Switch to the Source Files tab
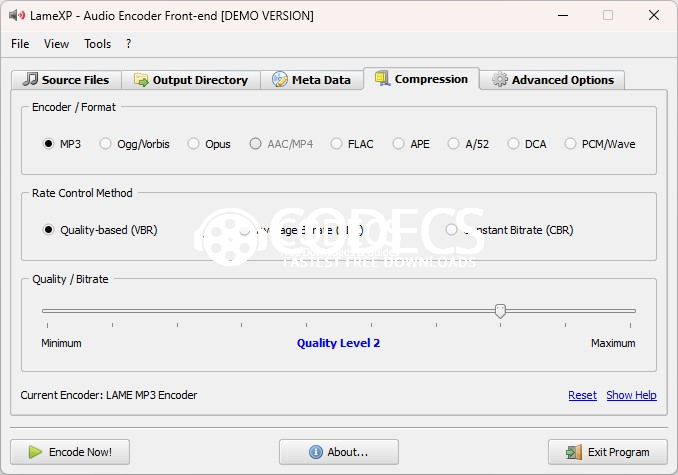 (66, 80)
